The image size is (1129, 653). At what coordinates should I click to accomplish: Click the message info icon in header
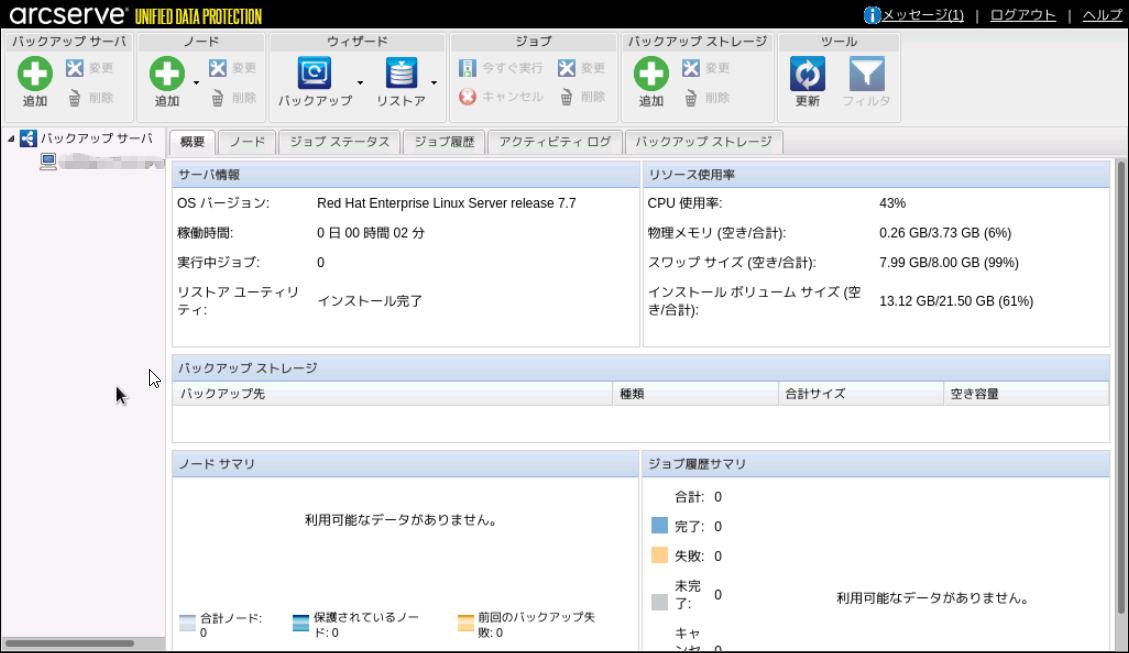point(872,15)
